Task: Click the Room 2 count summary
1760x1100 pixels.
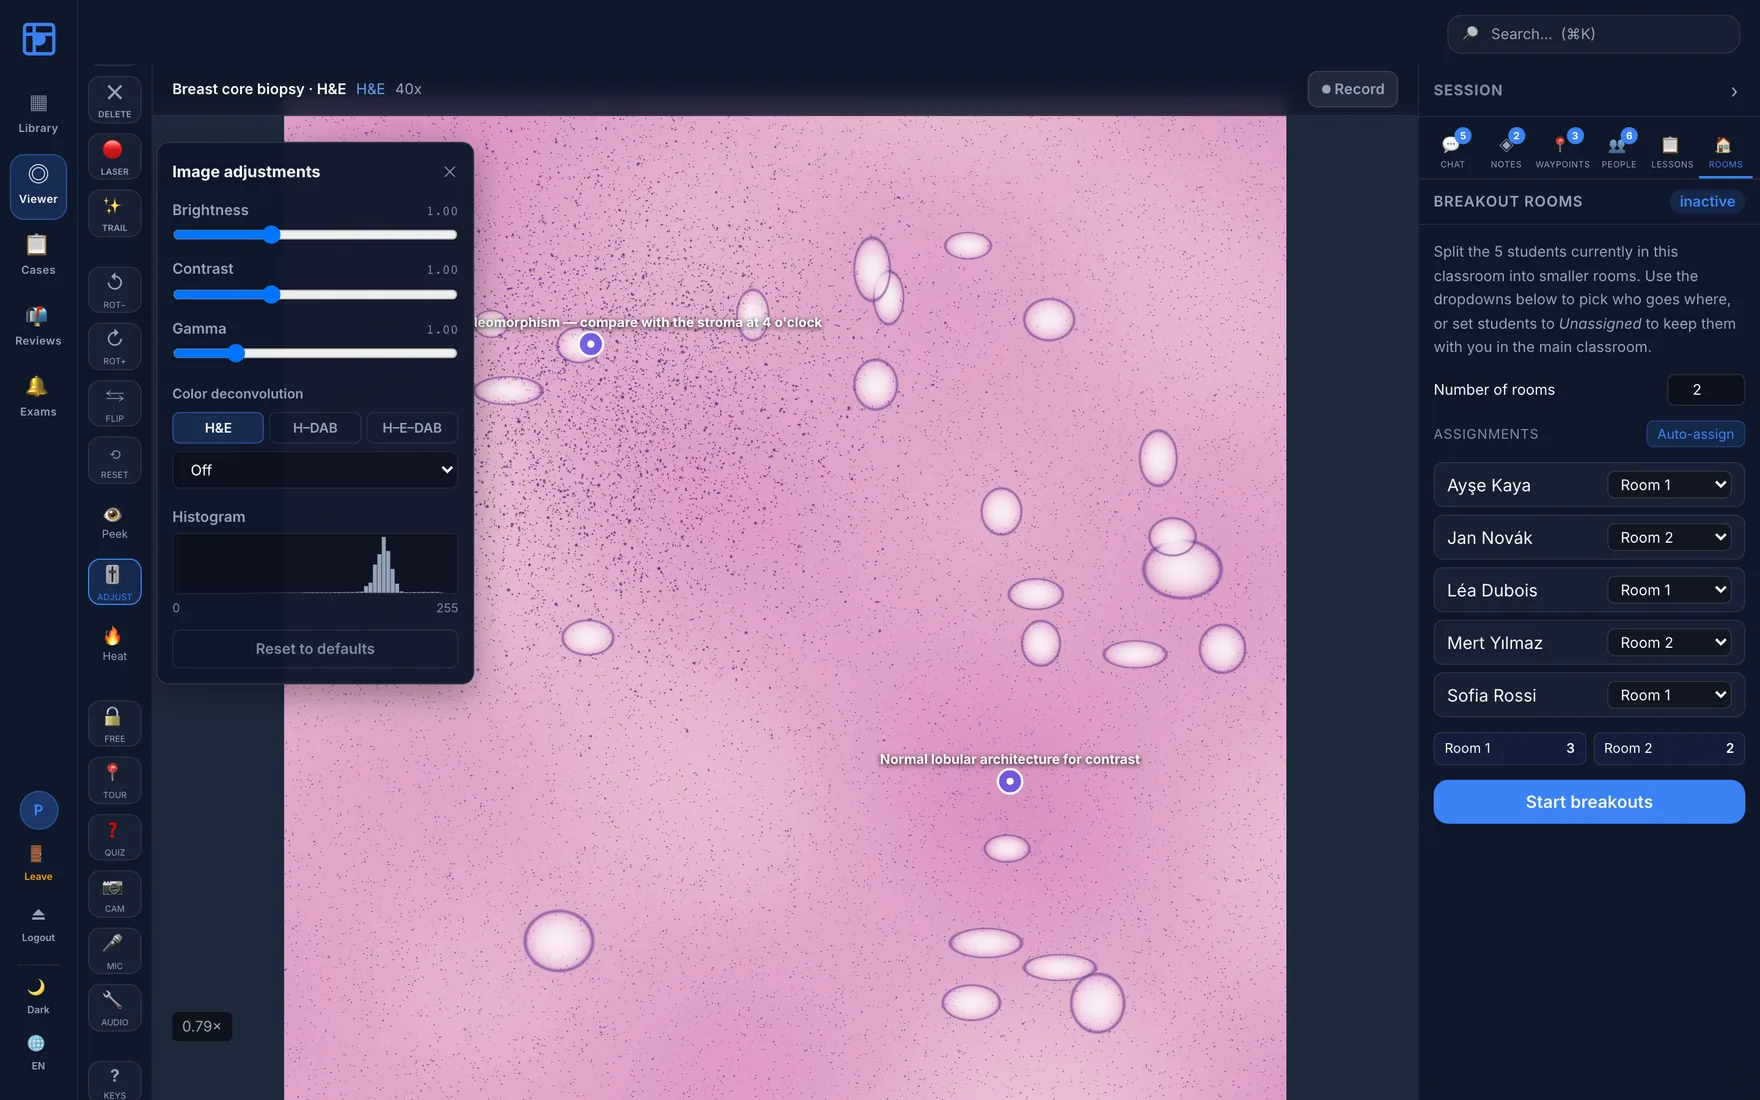Action: pyautogui.click(x=1669, y=748)
